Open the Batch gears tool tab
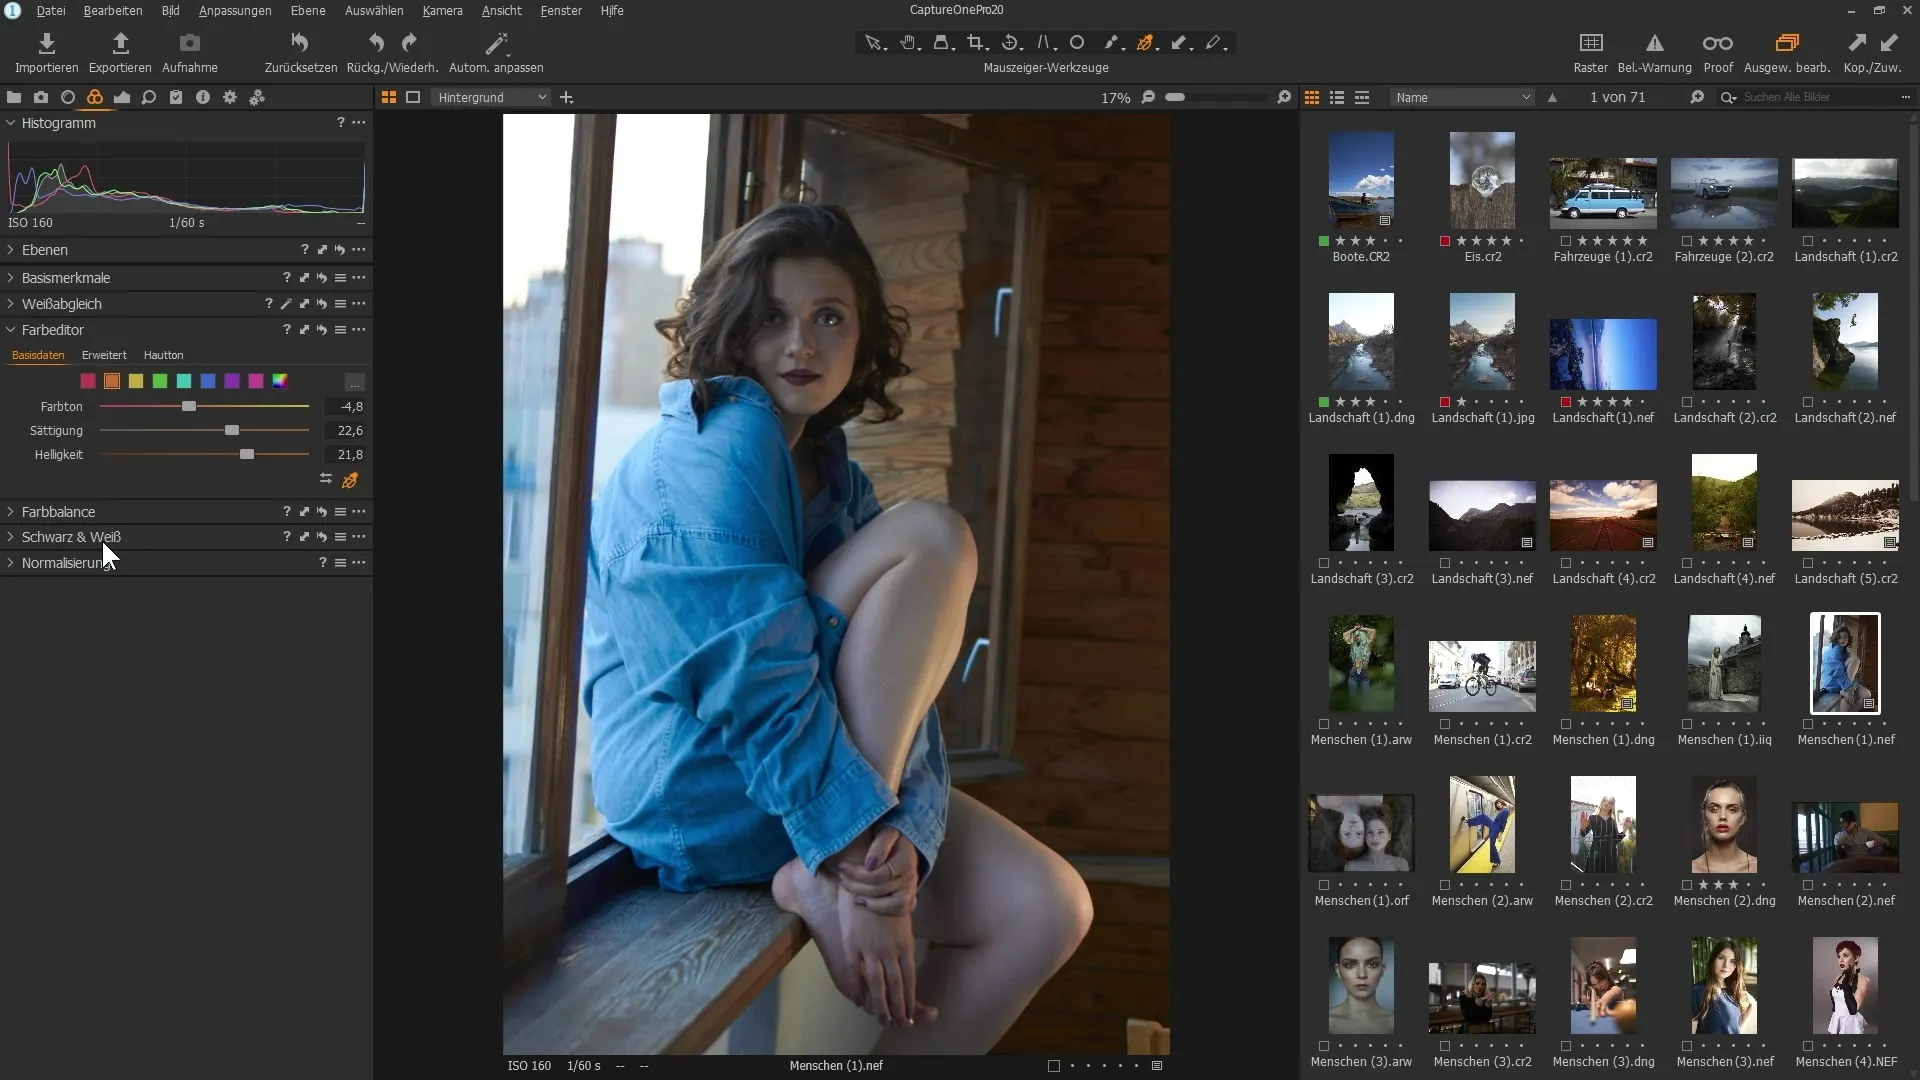1920x1080 pixels. [257, 97]
